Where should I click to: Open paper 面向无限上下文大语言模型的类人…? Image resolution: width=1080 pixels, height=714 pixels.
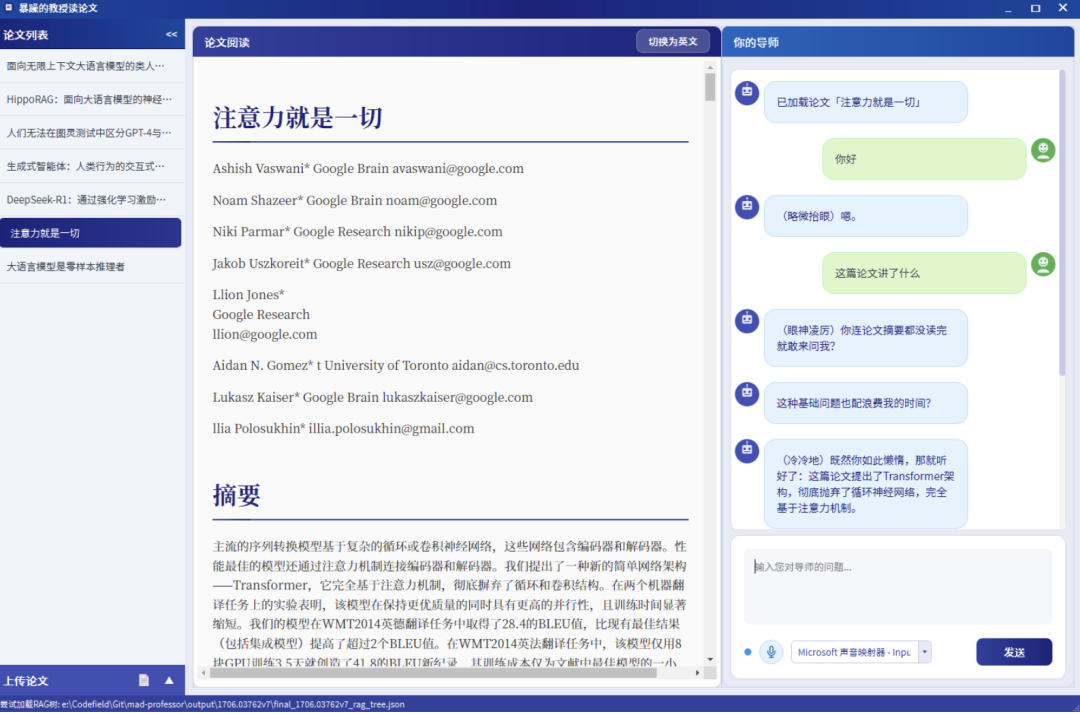click(92, 66)
